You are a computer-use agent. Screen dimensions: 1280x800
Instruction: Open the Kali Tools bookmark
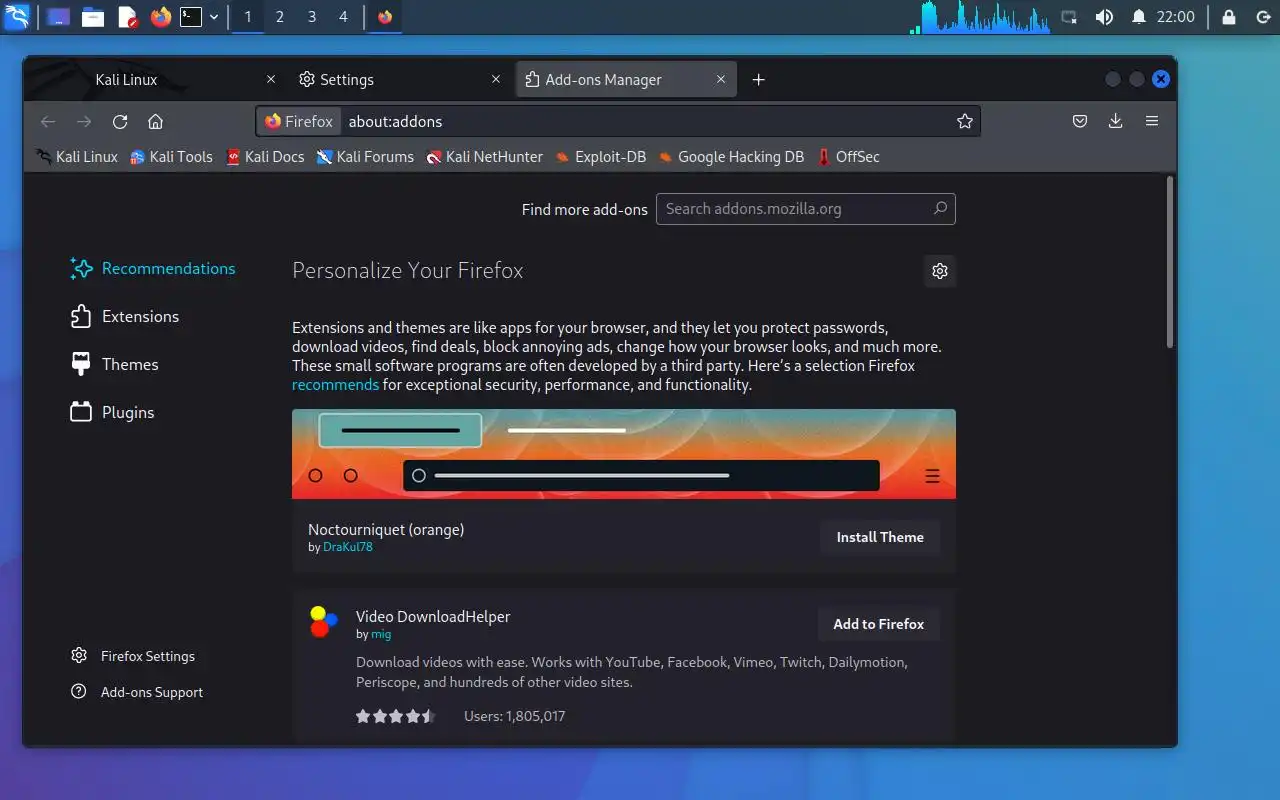click(171, 157)
